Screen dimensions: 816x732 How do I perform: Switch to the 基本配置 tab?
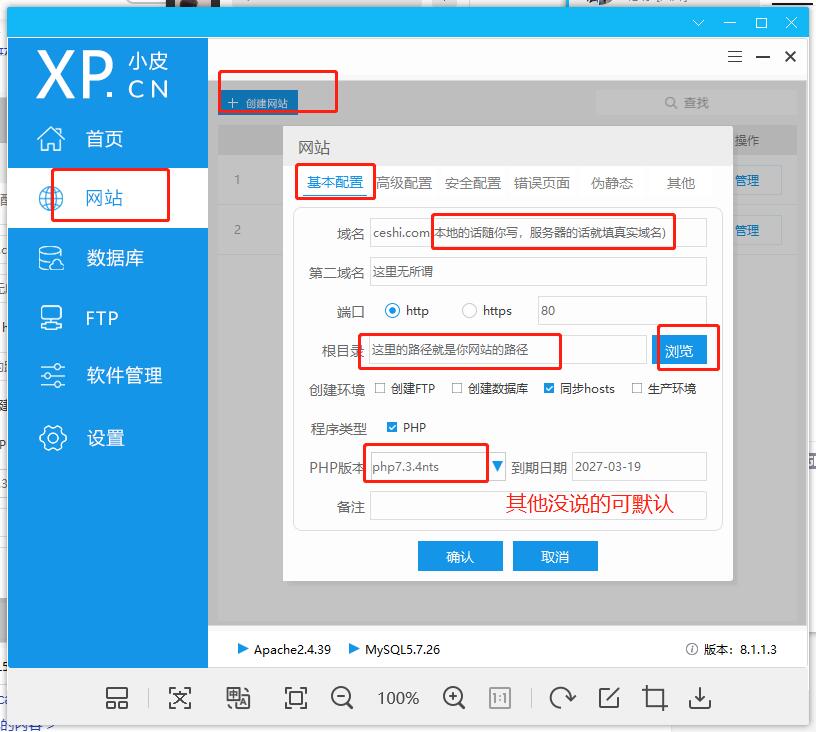[335, 183]
